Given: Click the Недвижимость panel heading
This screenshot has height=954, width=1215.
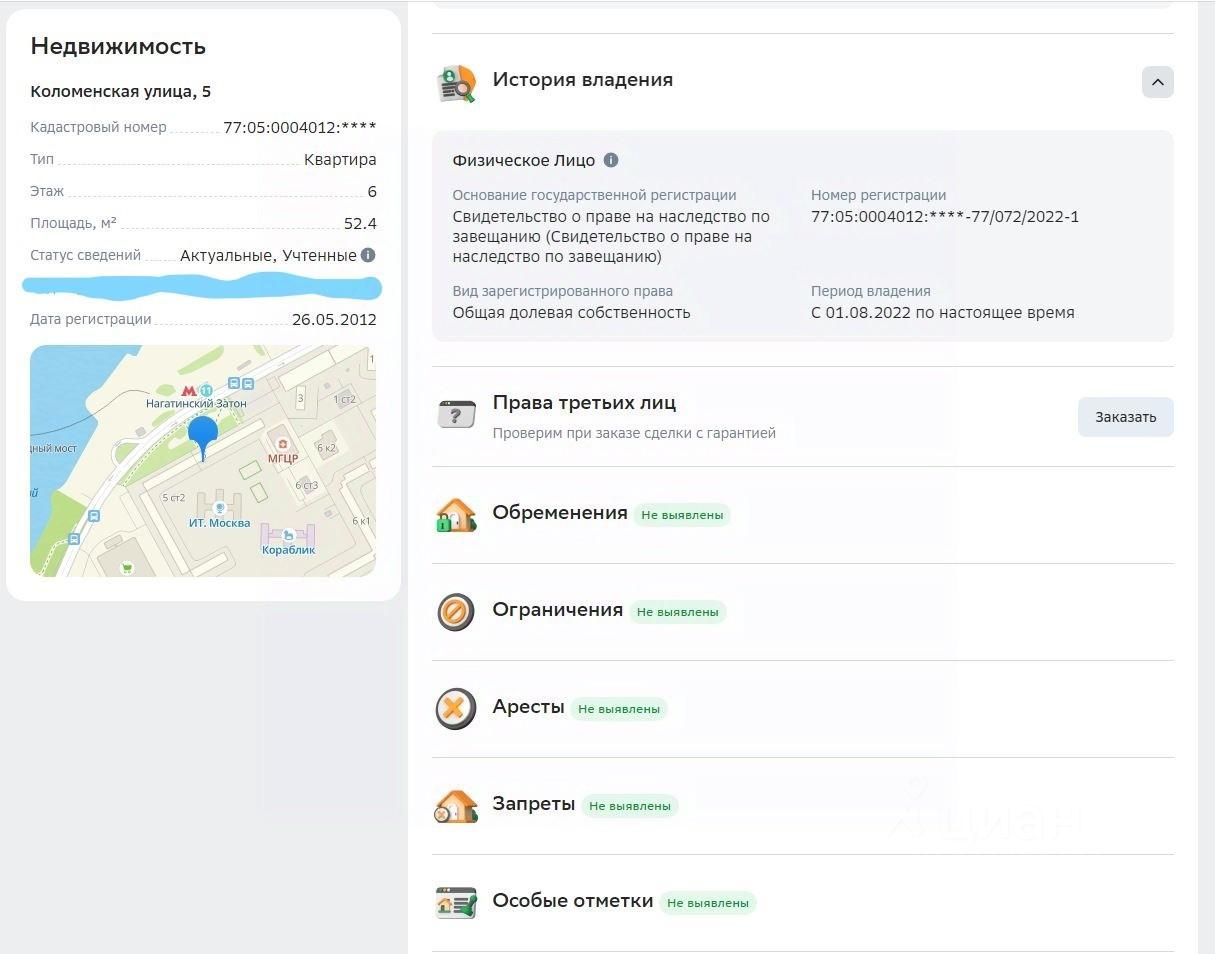Looking at the screenshot, I should 118,46.
